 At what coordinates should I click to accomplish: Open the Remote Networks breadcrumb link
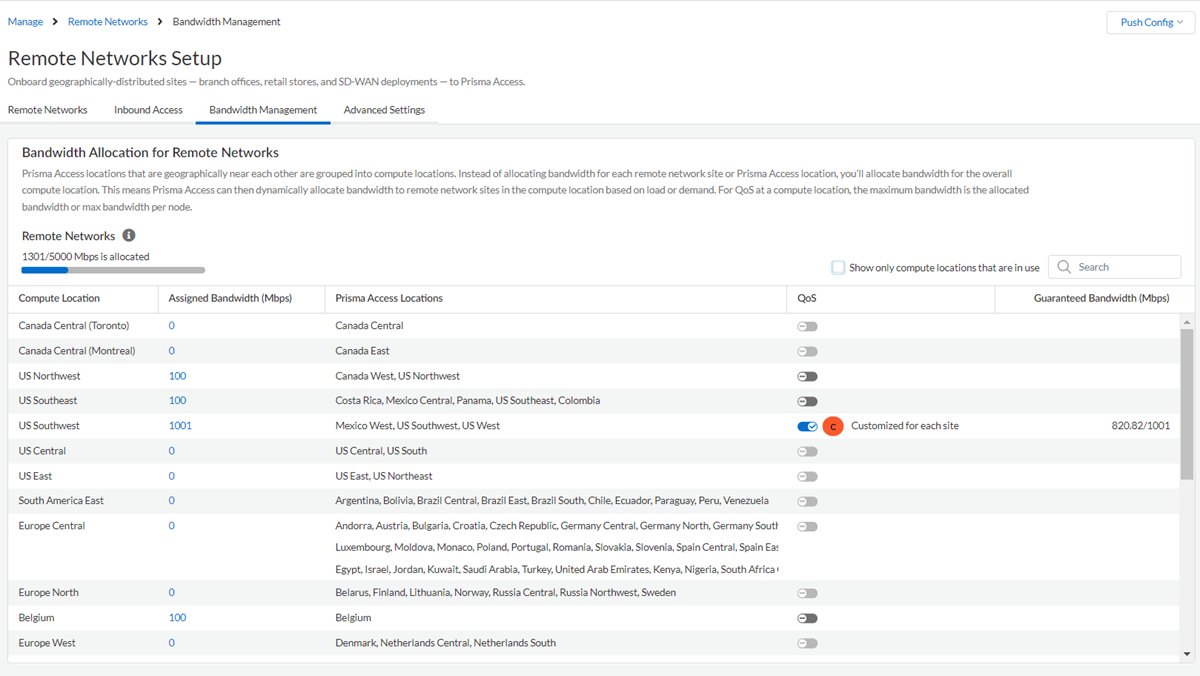click(x=108, y=22)
